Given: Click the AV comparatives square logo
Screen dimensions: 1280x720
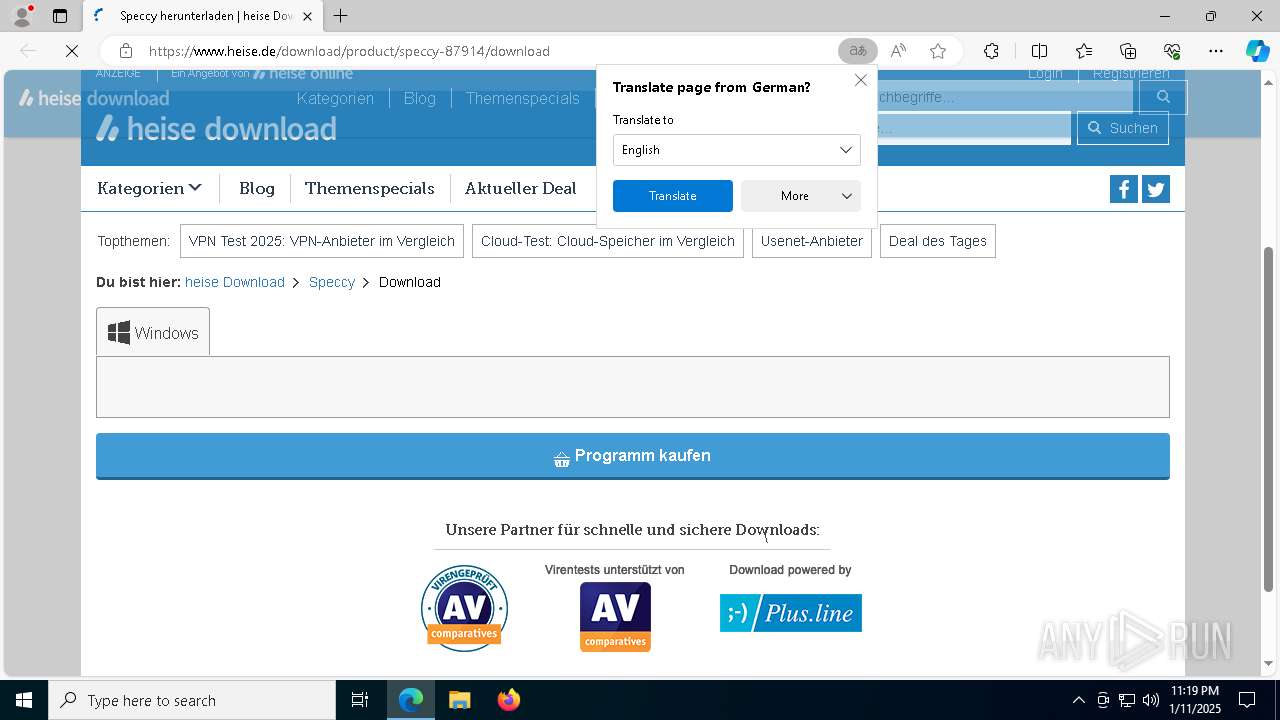Looking at the screenshot, I should tap(615, 617).
